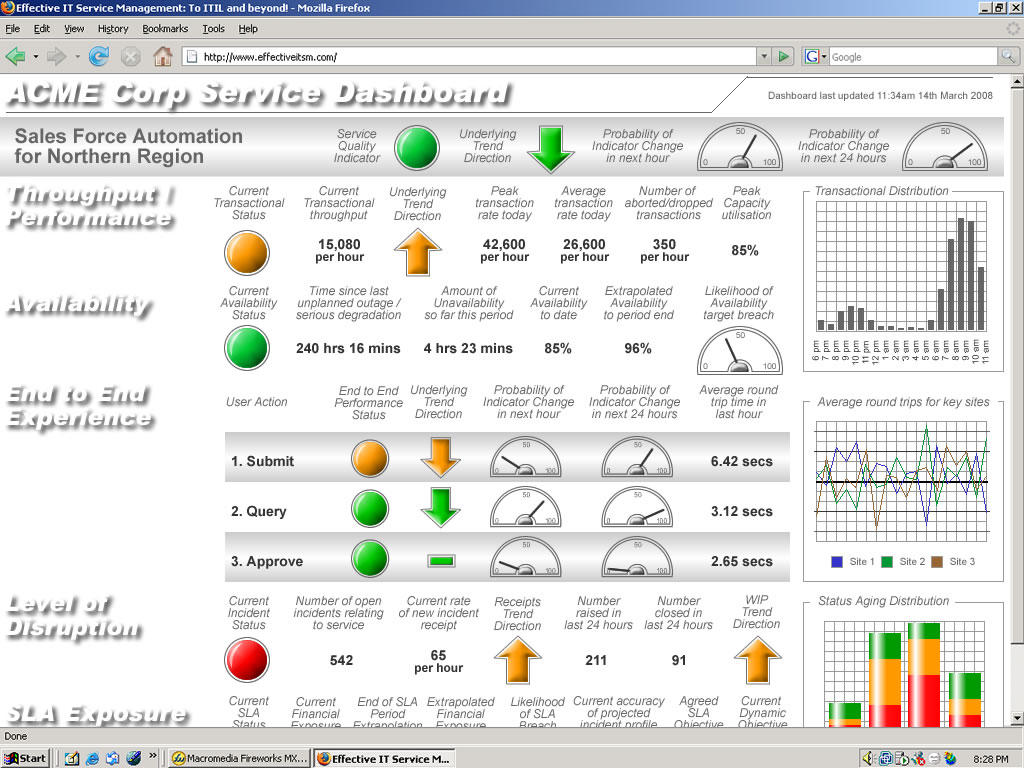The image size is (1024, 768).
Task: Click the blue Site 1 legend swatch
Action: click(x=837, y=562)
